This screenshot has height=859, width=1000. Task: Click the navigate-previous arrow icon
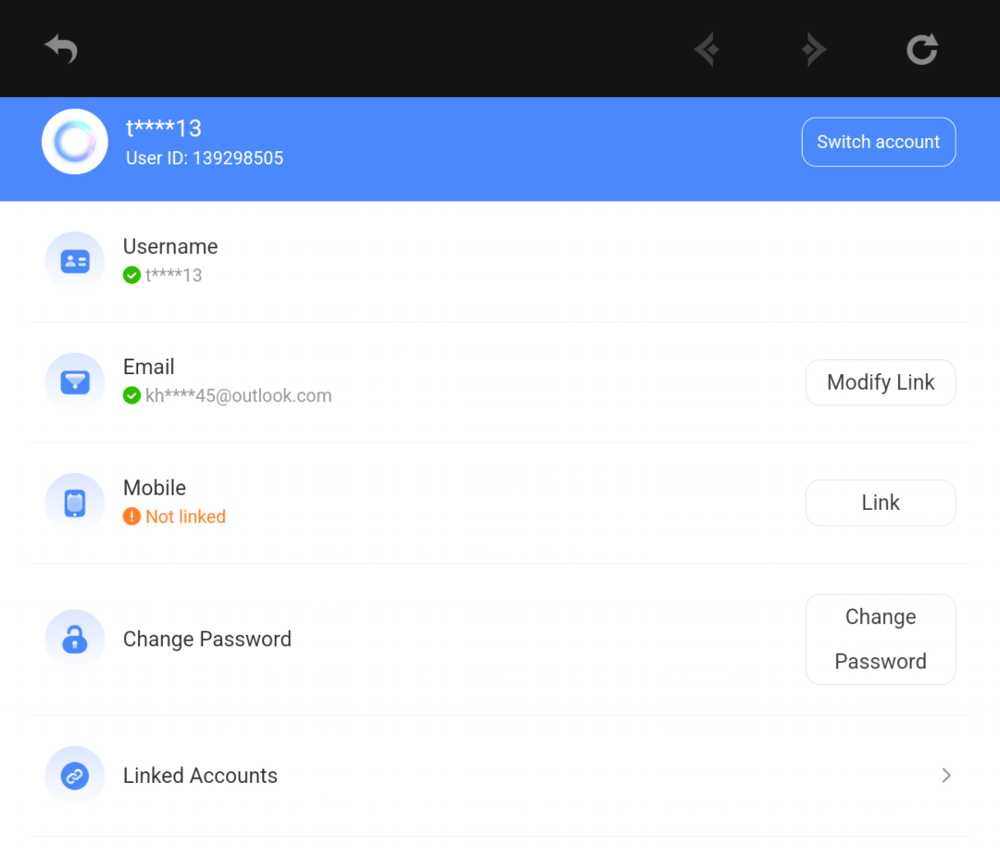pos(707,49)
